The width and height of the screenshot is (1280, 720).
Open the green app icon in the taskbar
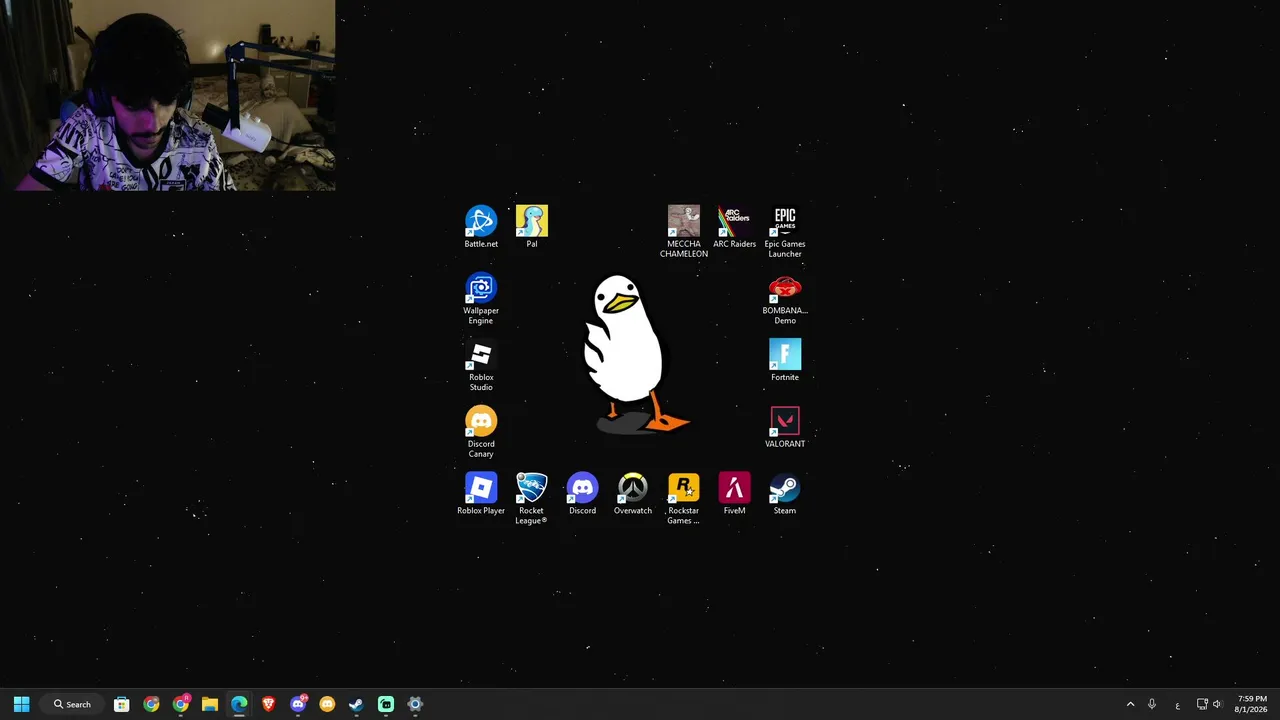coord(386,704)
